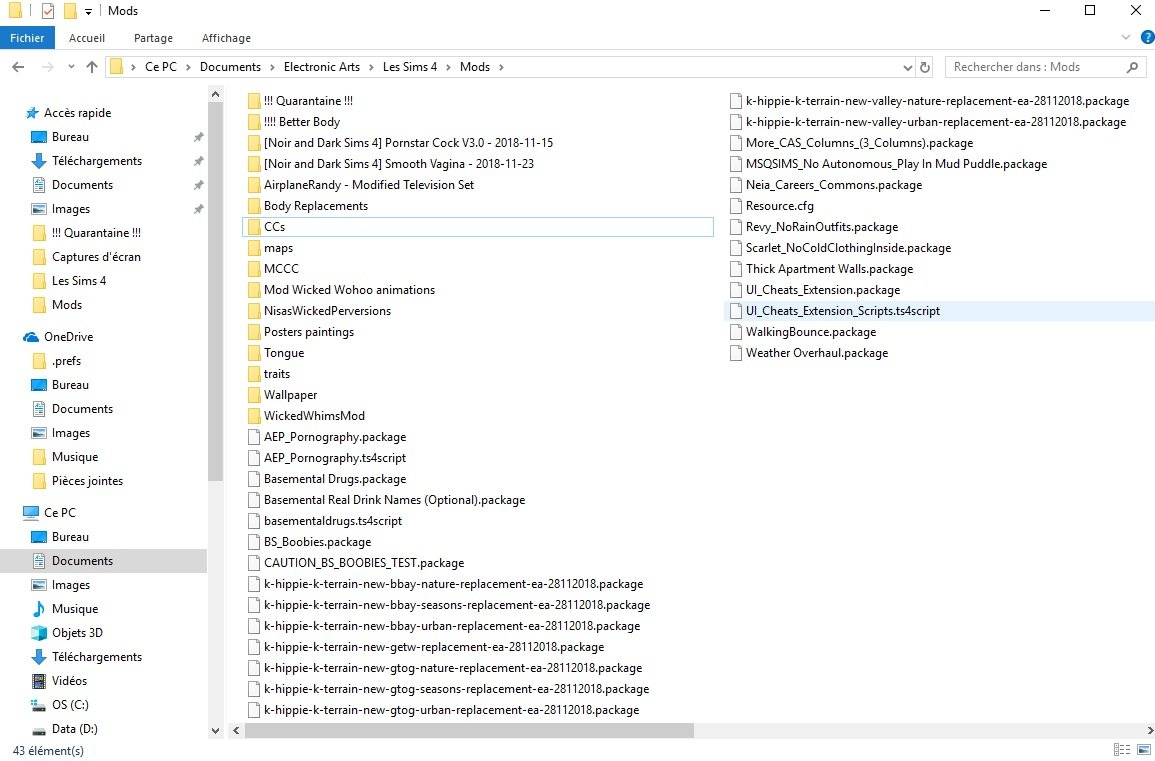Unpin Documents using its pin icon

tap(198, 185)
